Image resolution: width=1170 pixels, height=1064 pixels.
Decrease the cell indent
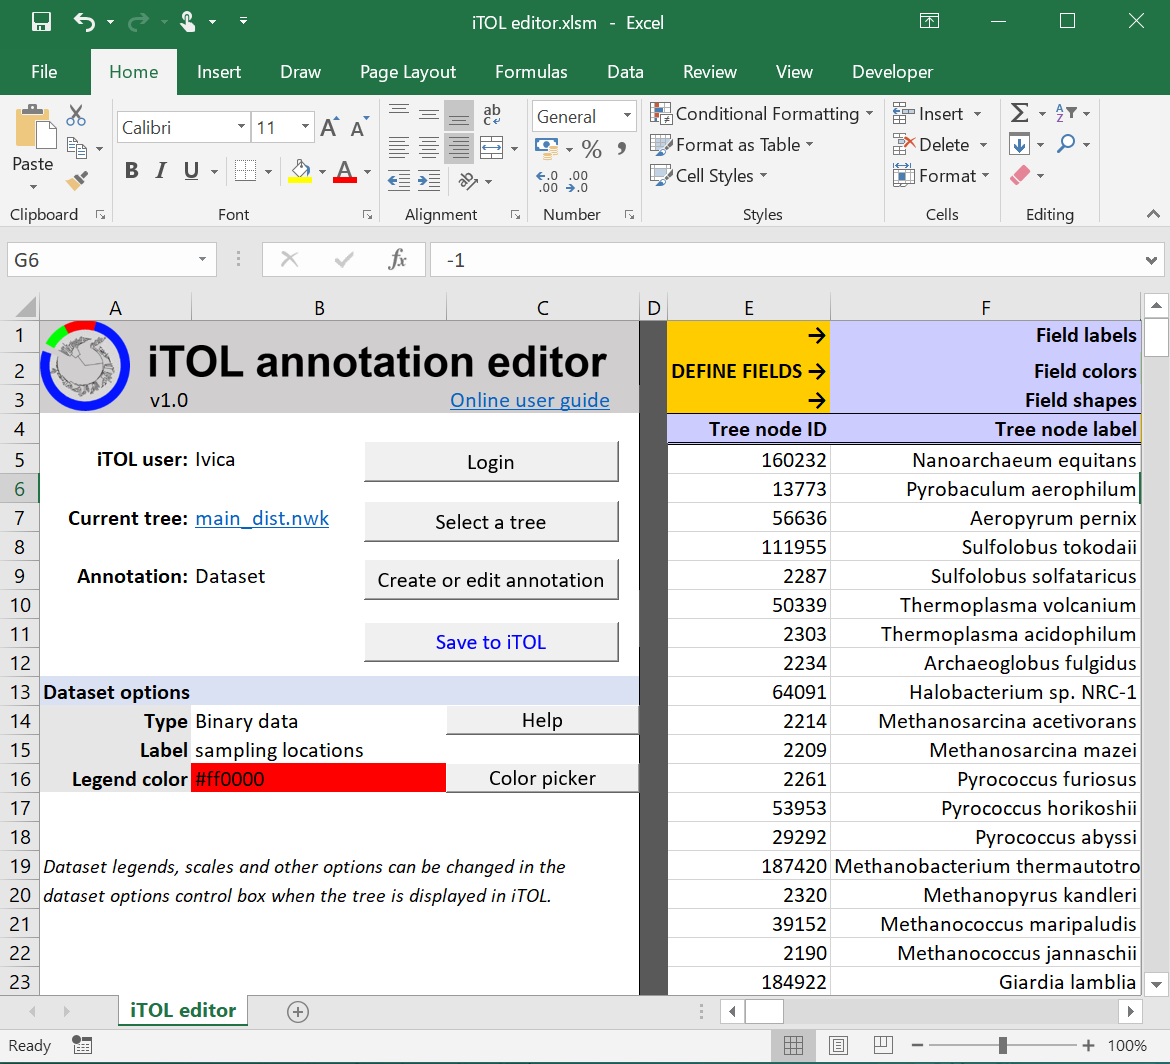coord(399,181)
